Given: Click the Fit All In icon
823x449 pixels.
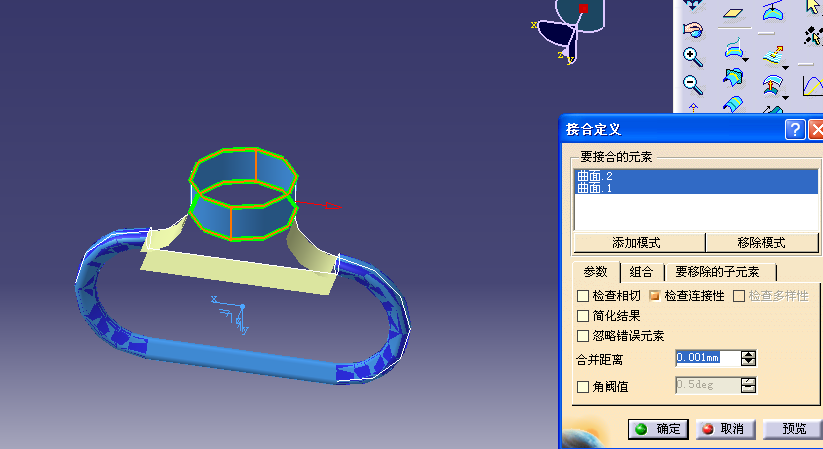Looking at the screenshot, I should point(692,4).
